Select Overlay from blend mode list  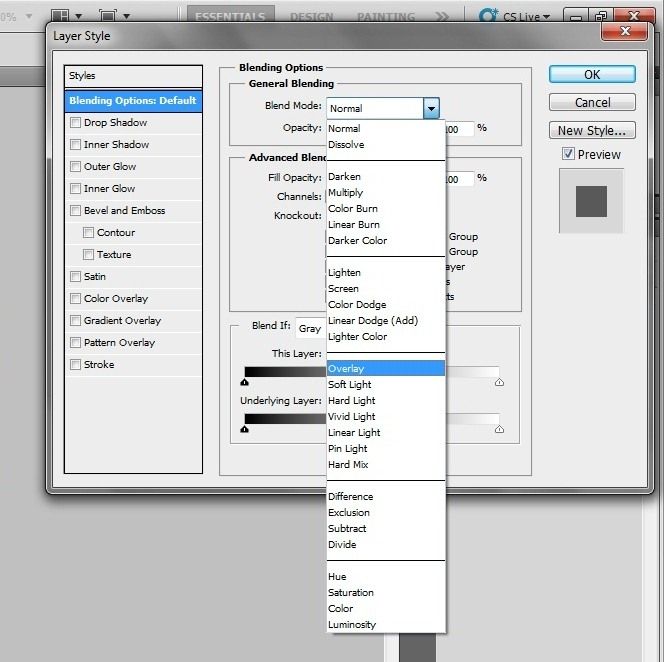tap(346, 369)
